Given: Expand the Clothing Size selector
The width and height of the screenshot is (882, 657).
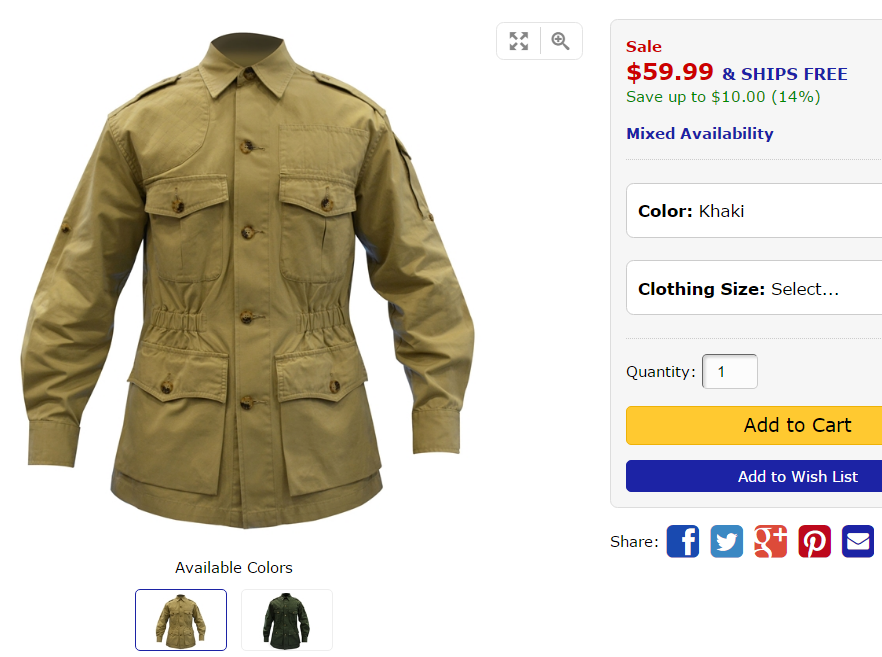Looking at the screenshot, I should click(754, 289).
